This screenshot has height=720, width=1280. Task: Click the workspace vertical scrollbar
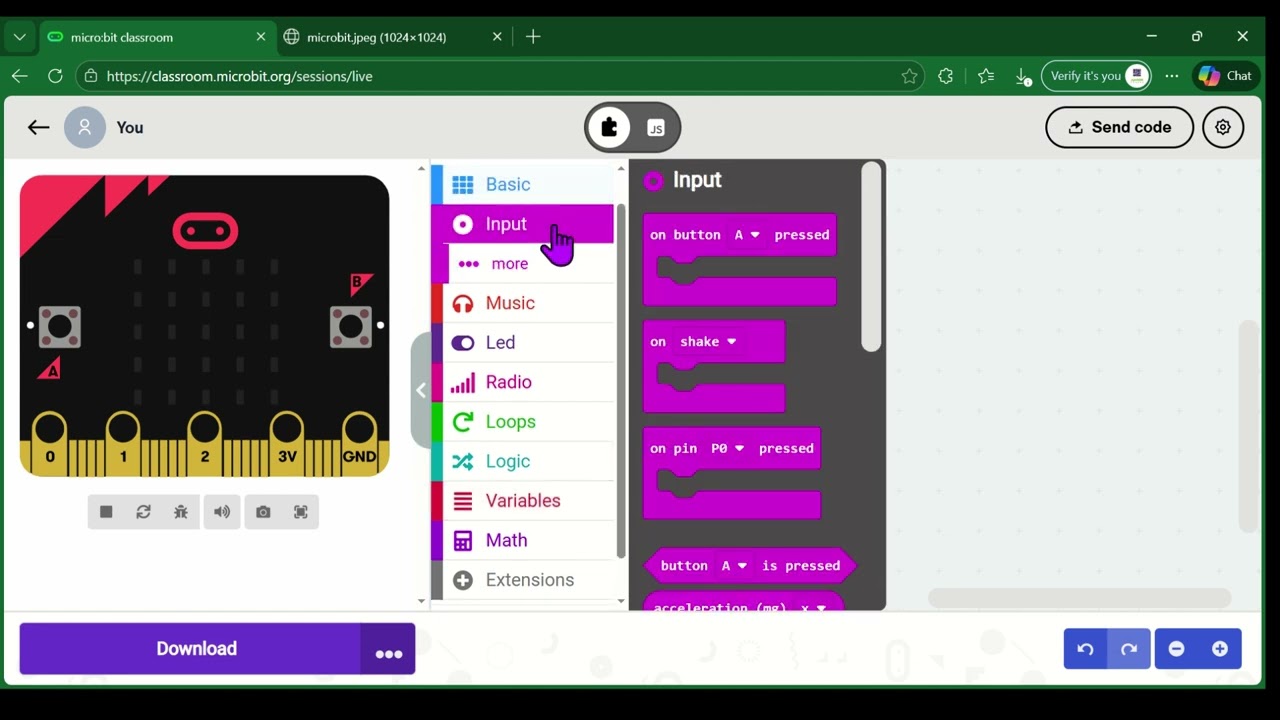[1248, 427]
